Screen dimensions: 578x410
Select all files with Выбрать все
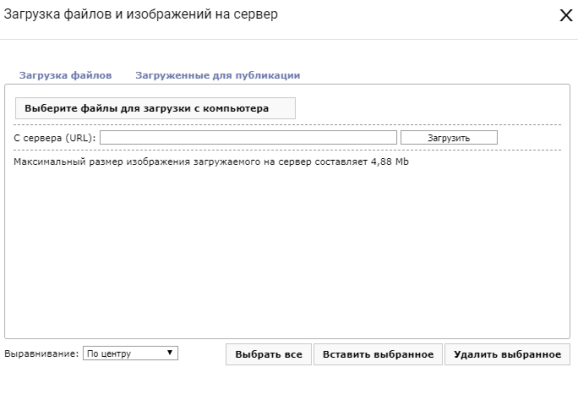(269, 354)
